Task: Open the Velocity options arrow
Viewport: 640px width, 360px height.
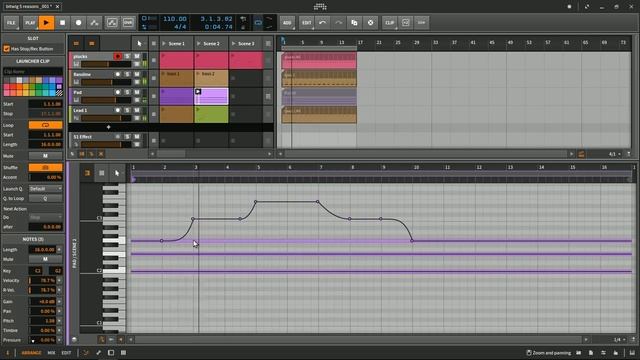Action: coord(59,280)
